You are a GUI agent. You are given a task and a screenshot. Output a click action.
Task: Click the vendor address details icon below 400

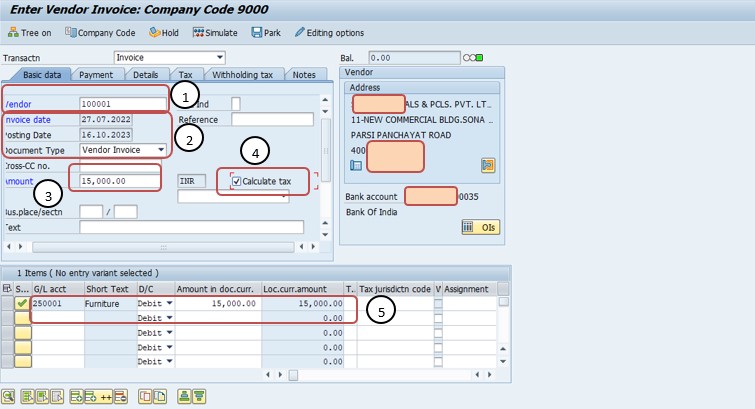(x=356, y=166)
